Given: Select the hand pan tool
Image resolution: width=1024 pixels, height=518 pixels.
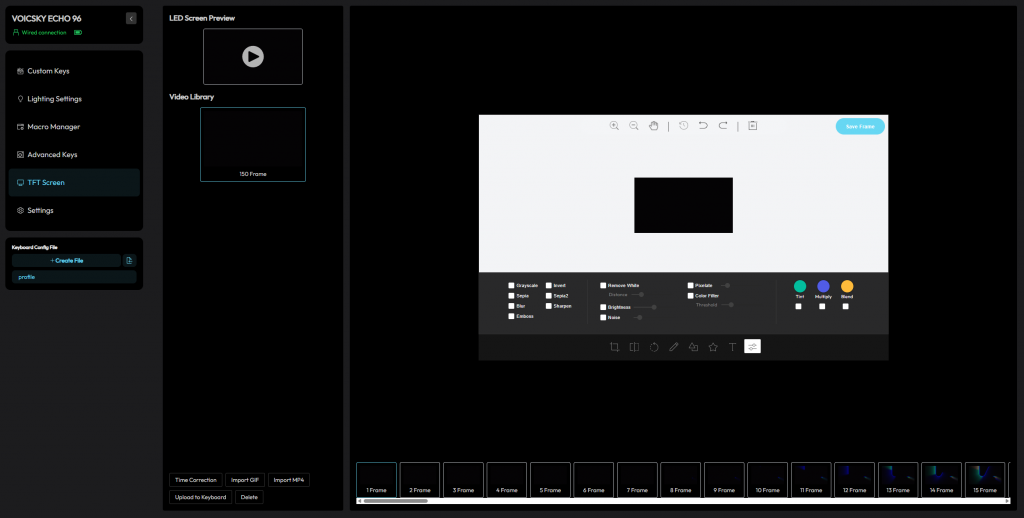Looking at the screenshot, I should click(653, 125).
